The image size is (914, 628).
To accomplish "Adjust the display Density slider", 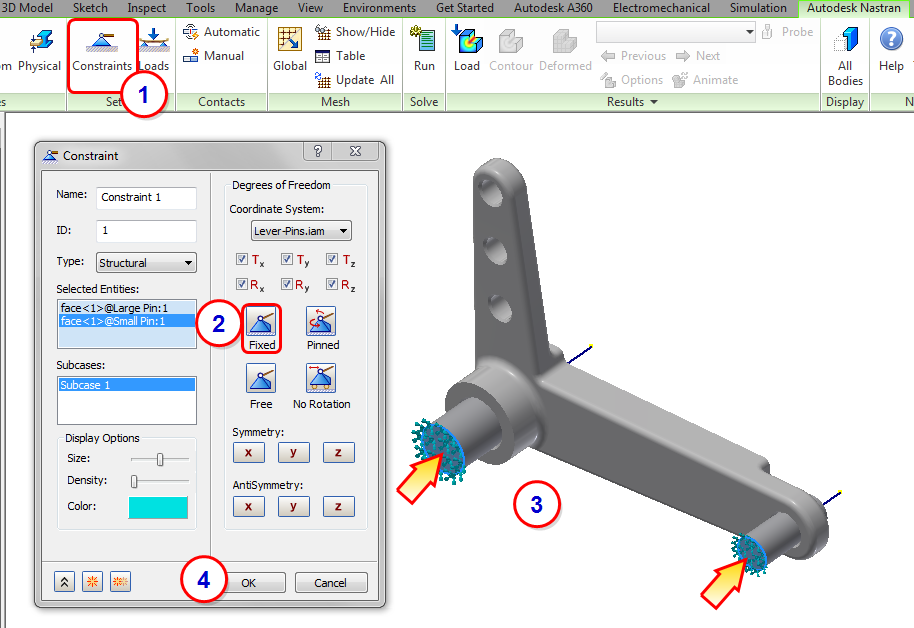I will pos(135,481).
